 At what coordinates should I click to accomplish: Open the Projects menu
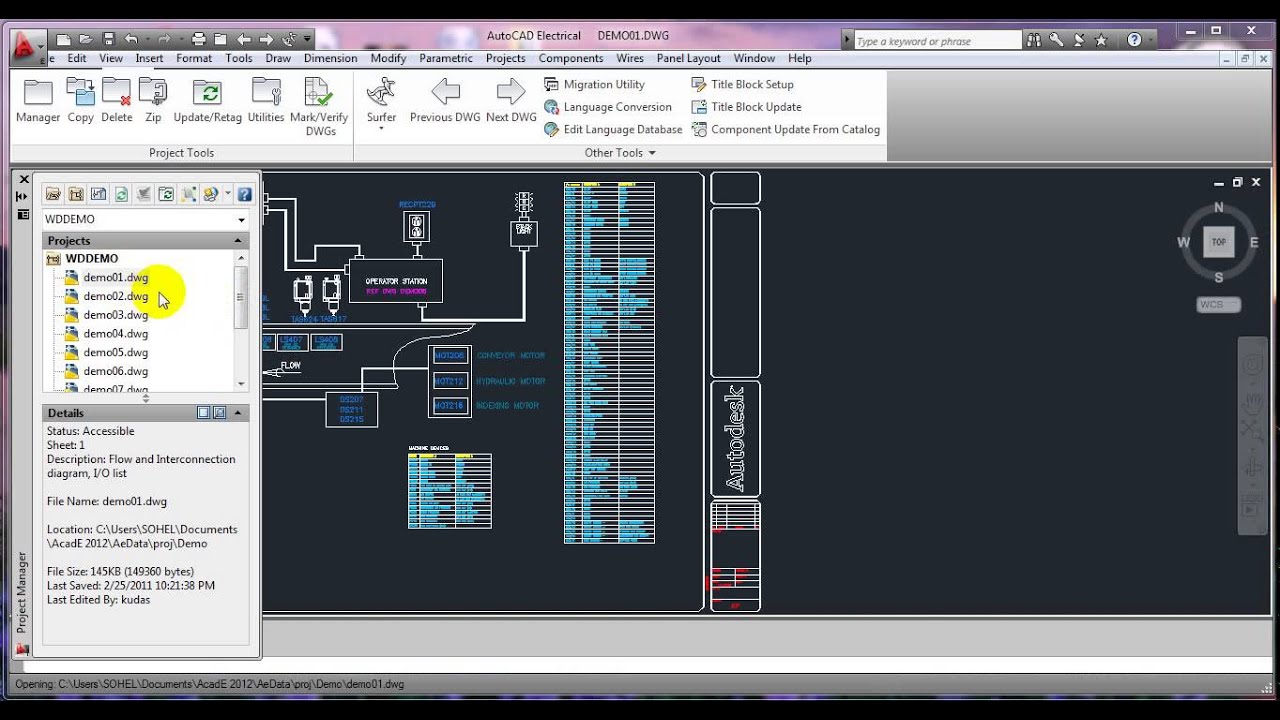(506, 59)
